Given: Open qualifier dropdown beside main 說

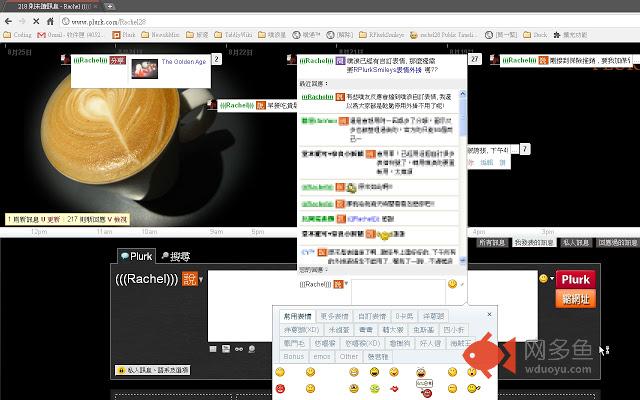Looking at the screenshot, I should tap(201, 280).
